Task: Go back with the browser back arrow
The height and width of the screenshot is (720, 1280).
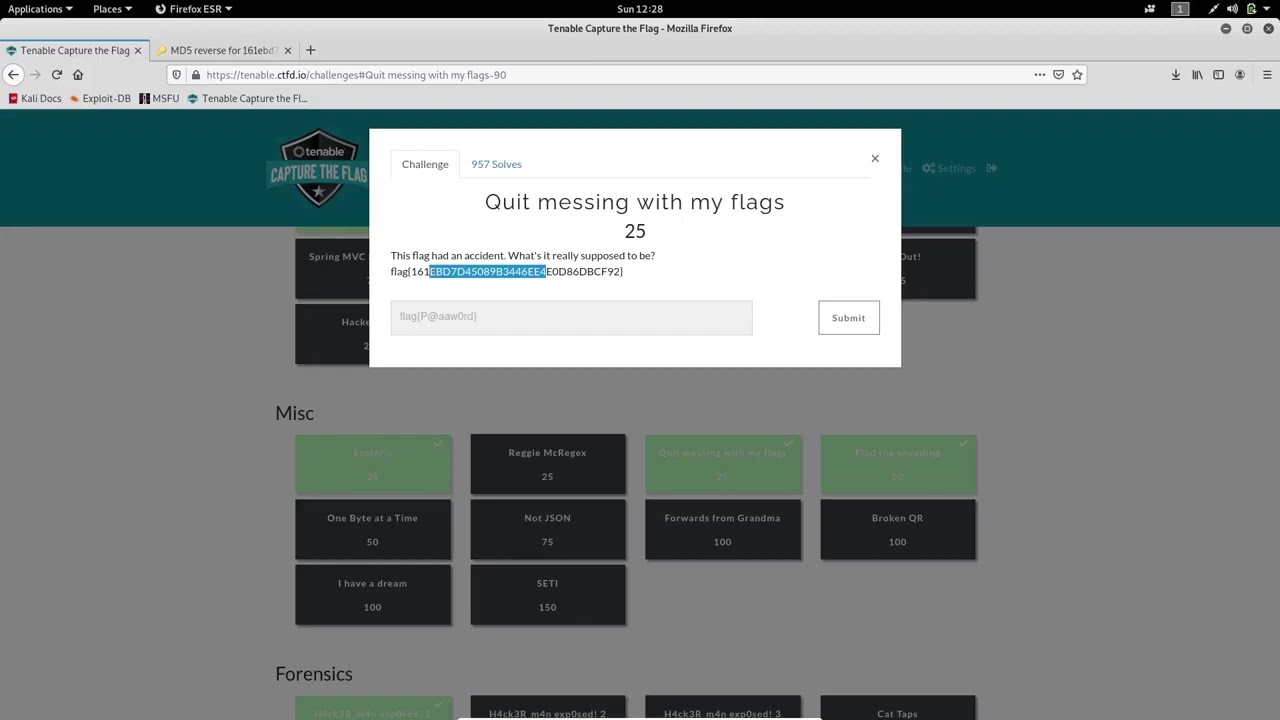Action: (13, 75)
